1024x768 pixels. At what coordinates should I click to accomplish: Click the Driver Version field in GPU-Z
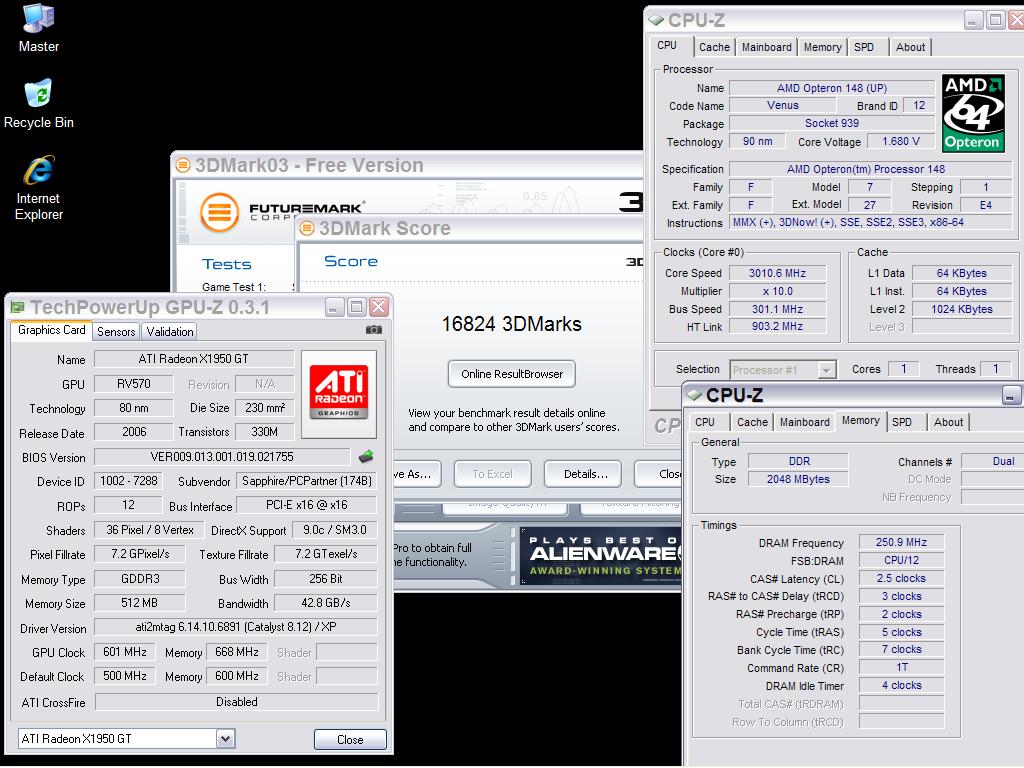236,628
